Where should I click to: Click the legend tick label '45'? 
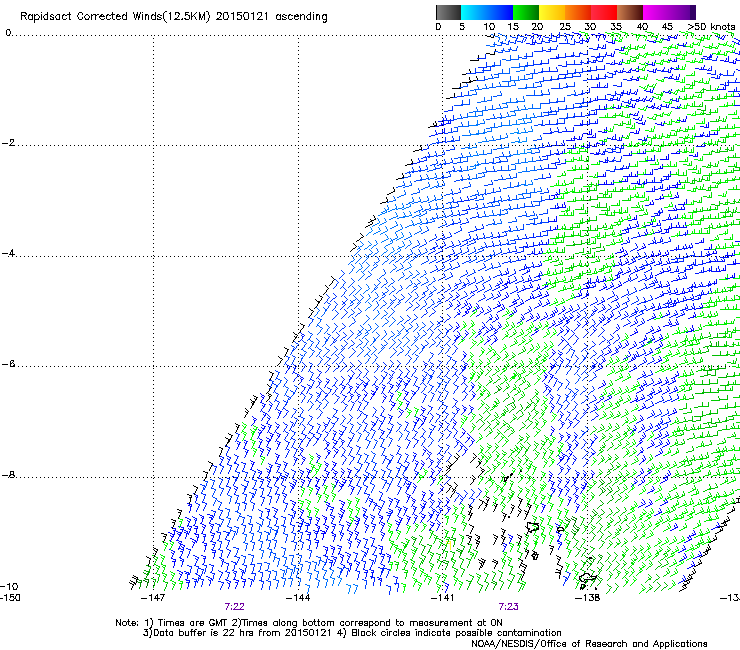coord(667,27)
